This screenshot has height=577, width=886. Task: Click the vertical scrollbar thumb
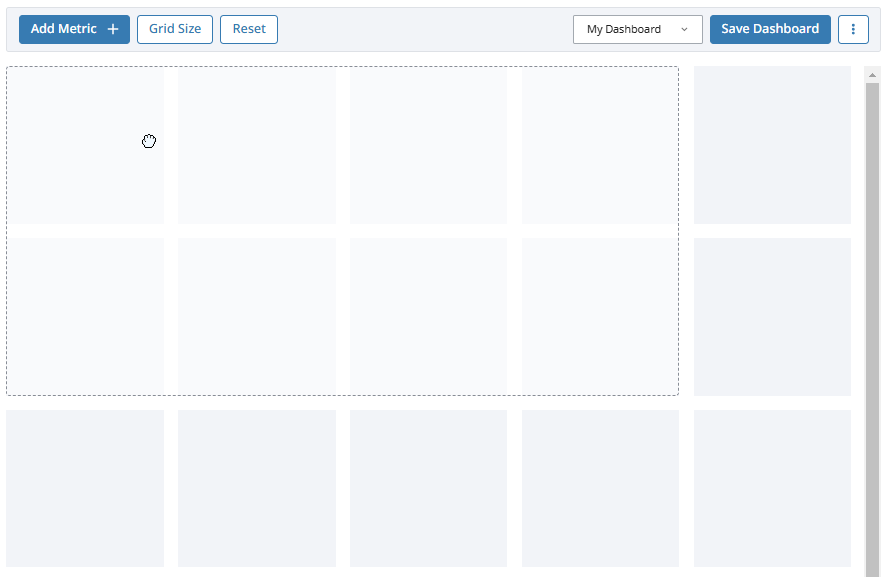pyautogui.click(x=872, y=330)
